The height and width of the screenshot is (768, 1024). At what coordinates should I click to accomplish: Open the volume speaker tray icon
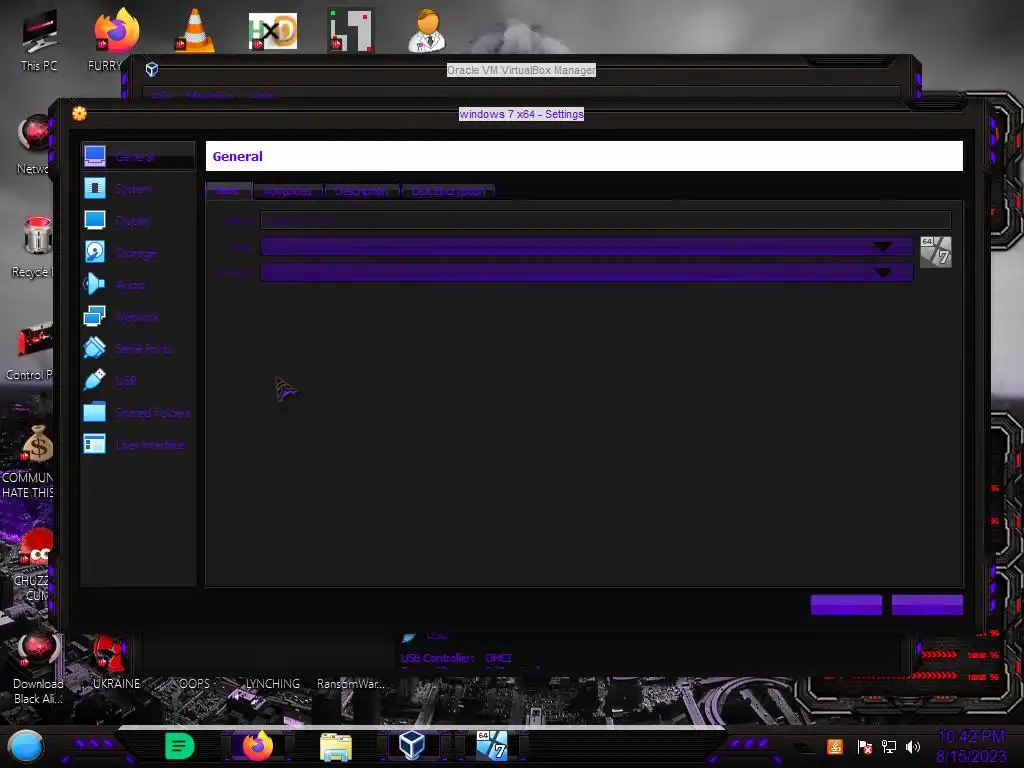913,746
